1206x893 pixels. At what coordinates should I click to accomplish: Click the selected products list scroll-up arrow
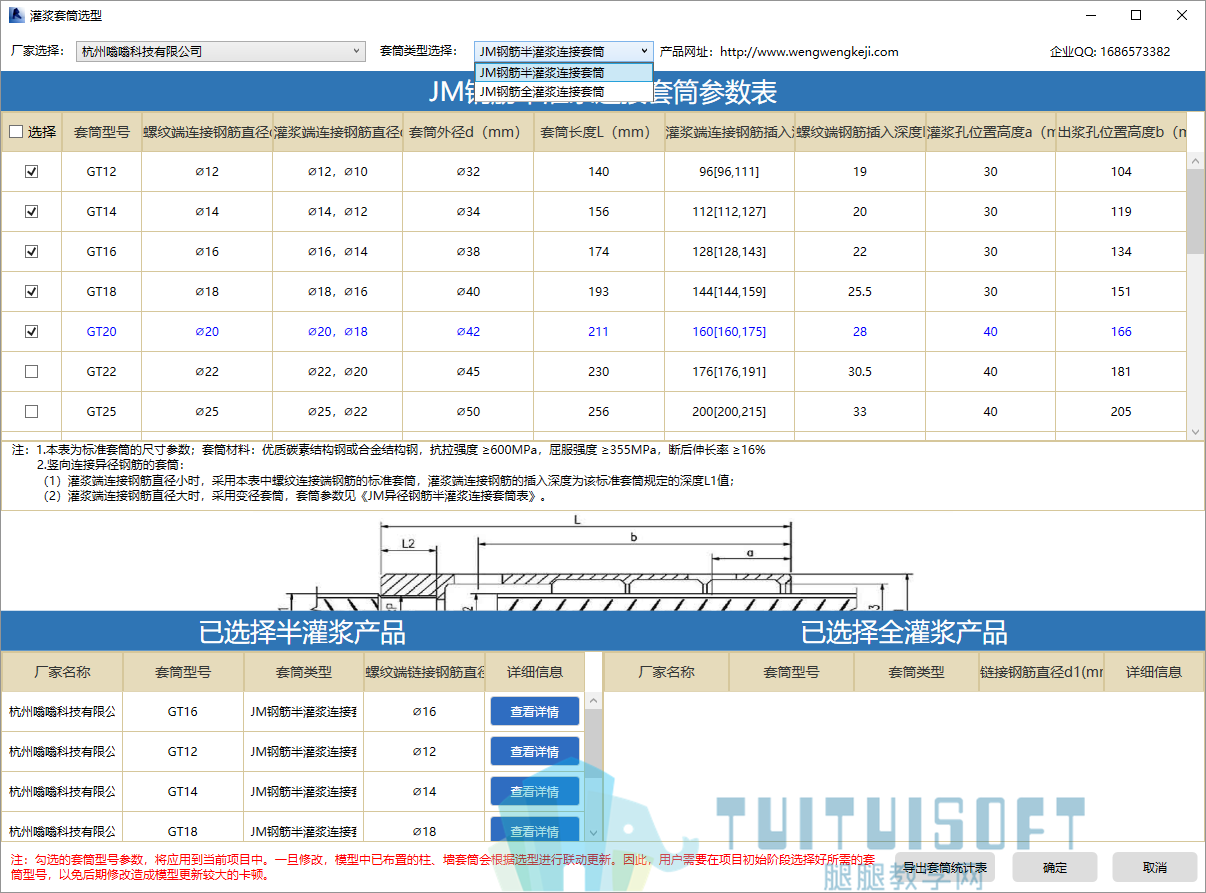593,701
